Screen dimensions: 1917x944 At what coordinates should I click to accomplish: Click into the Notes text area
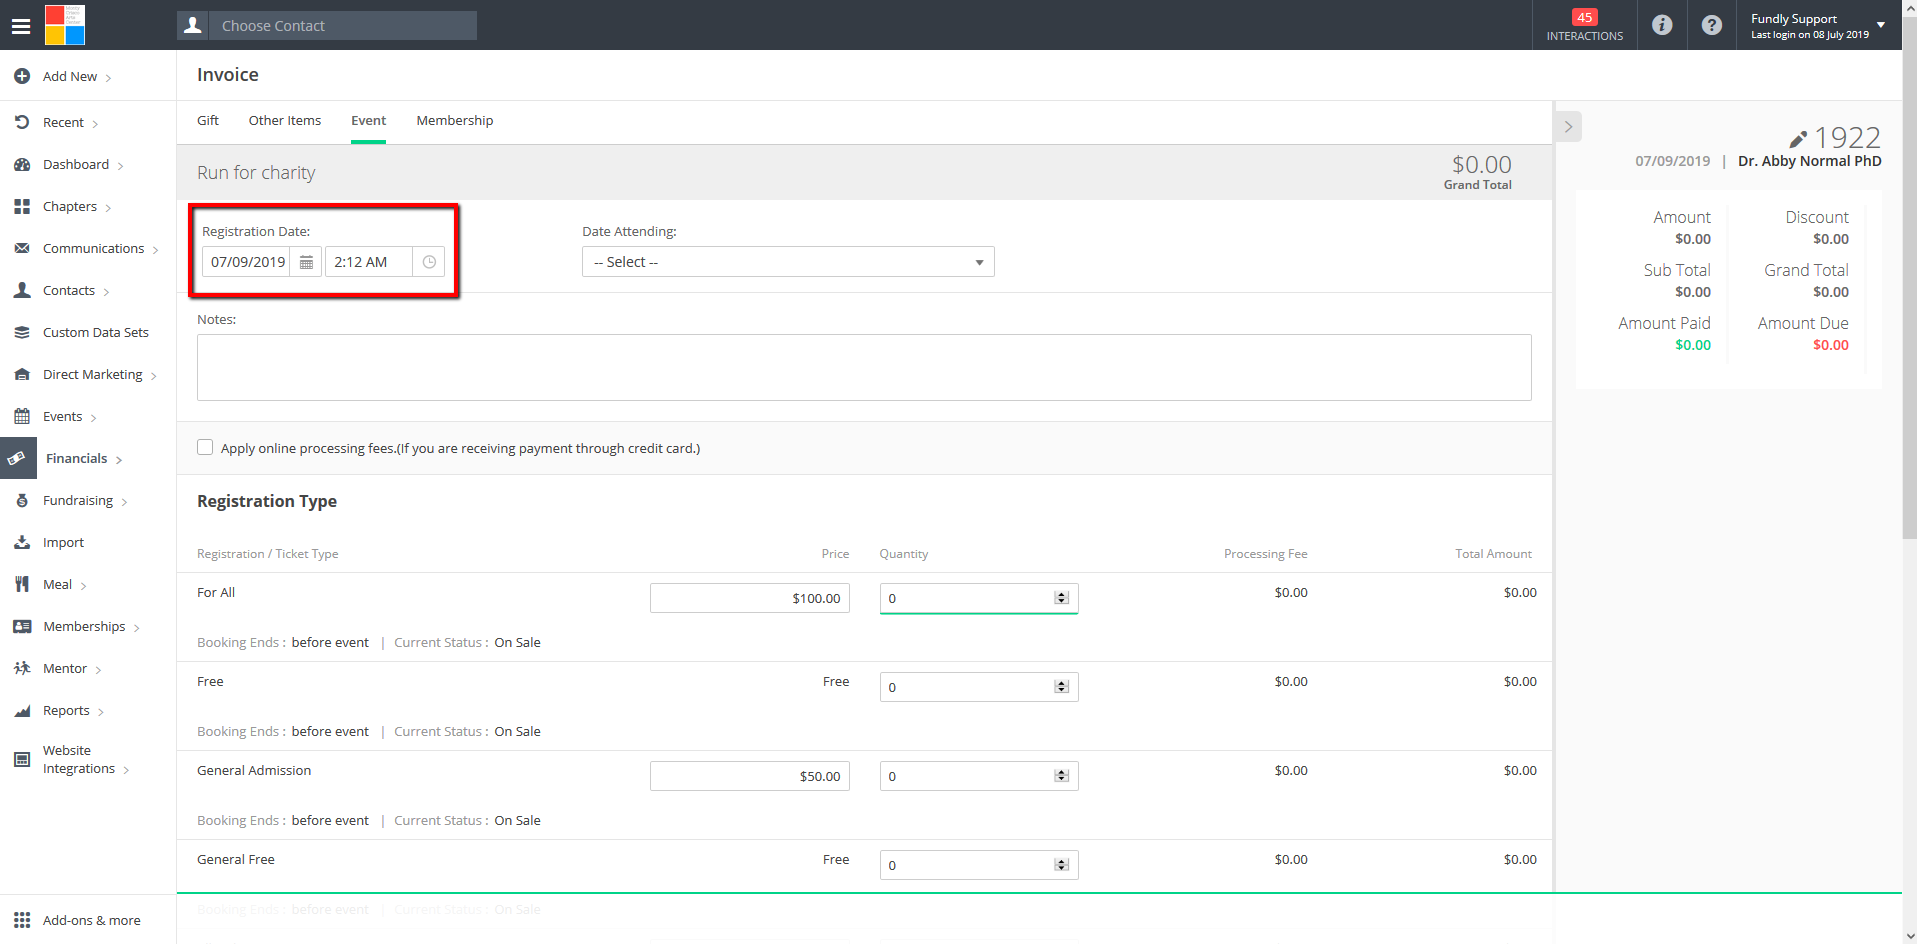(x=864, y=367)
